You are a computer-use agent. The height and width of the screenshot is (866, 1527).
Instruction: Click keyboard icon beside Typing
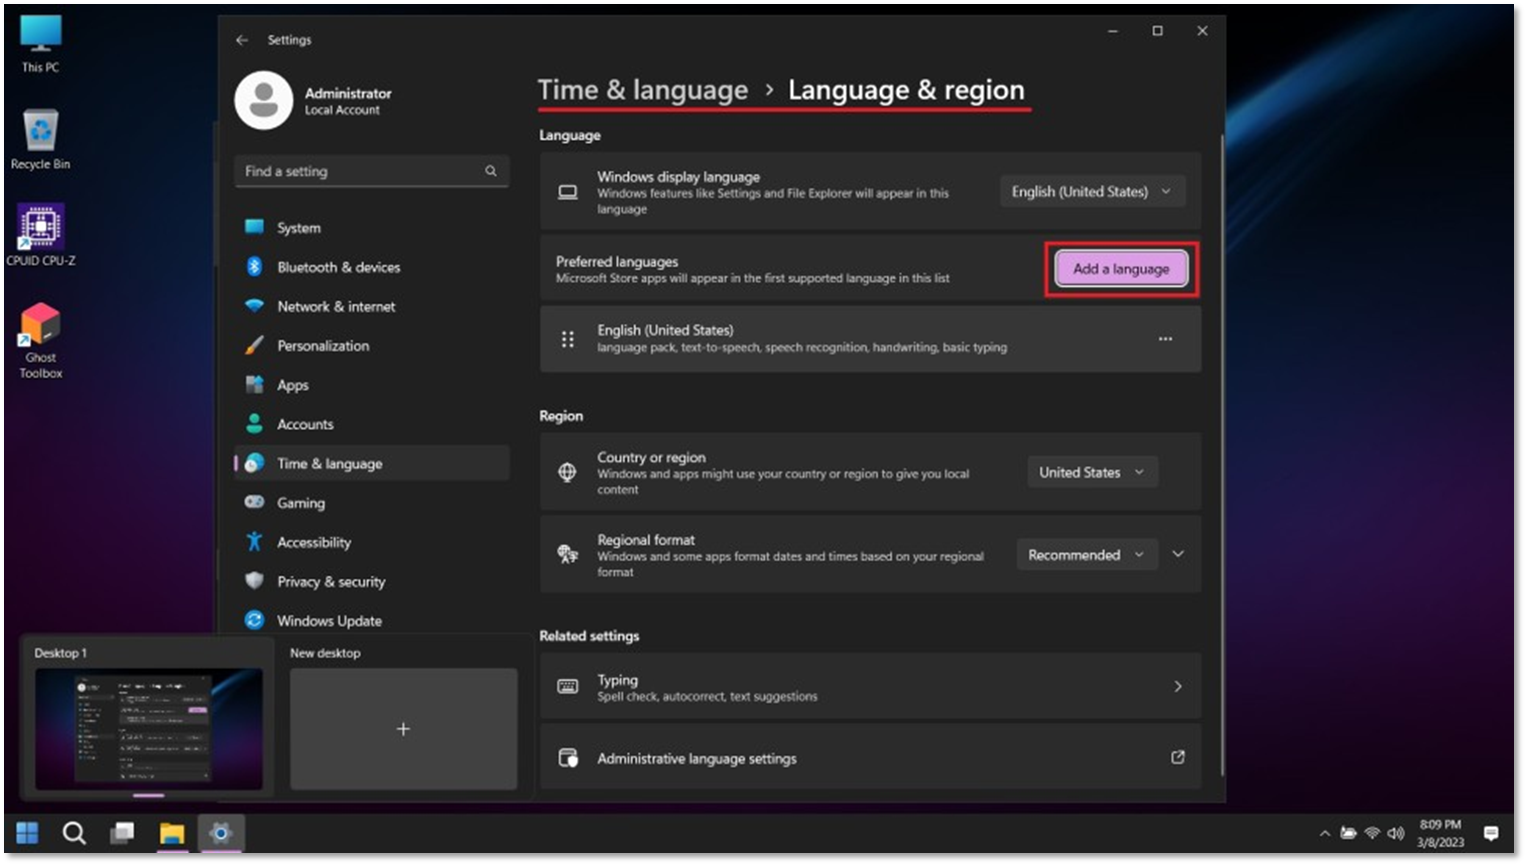point(567,687)
